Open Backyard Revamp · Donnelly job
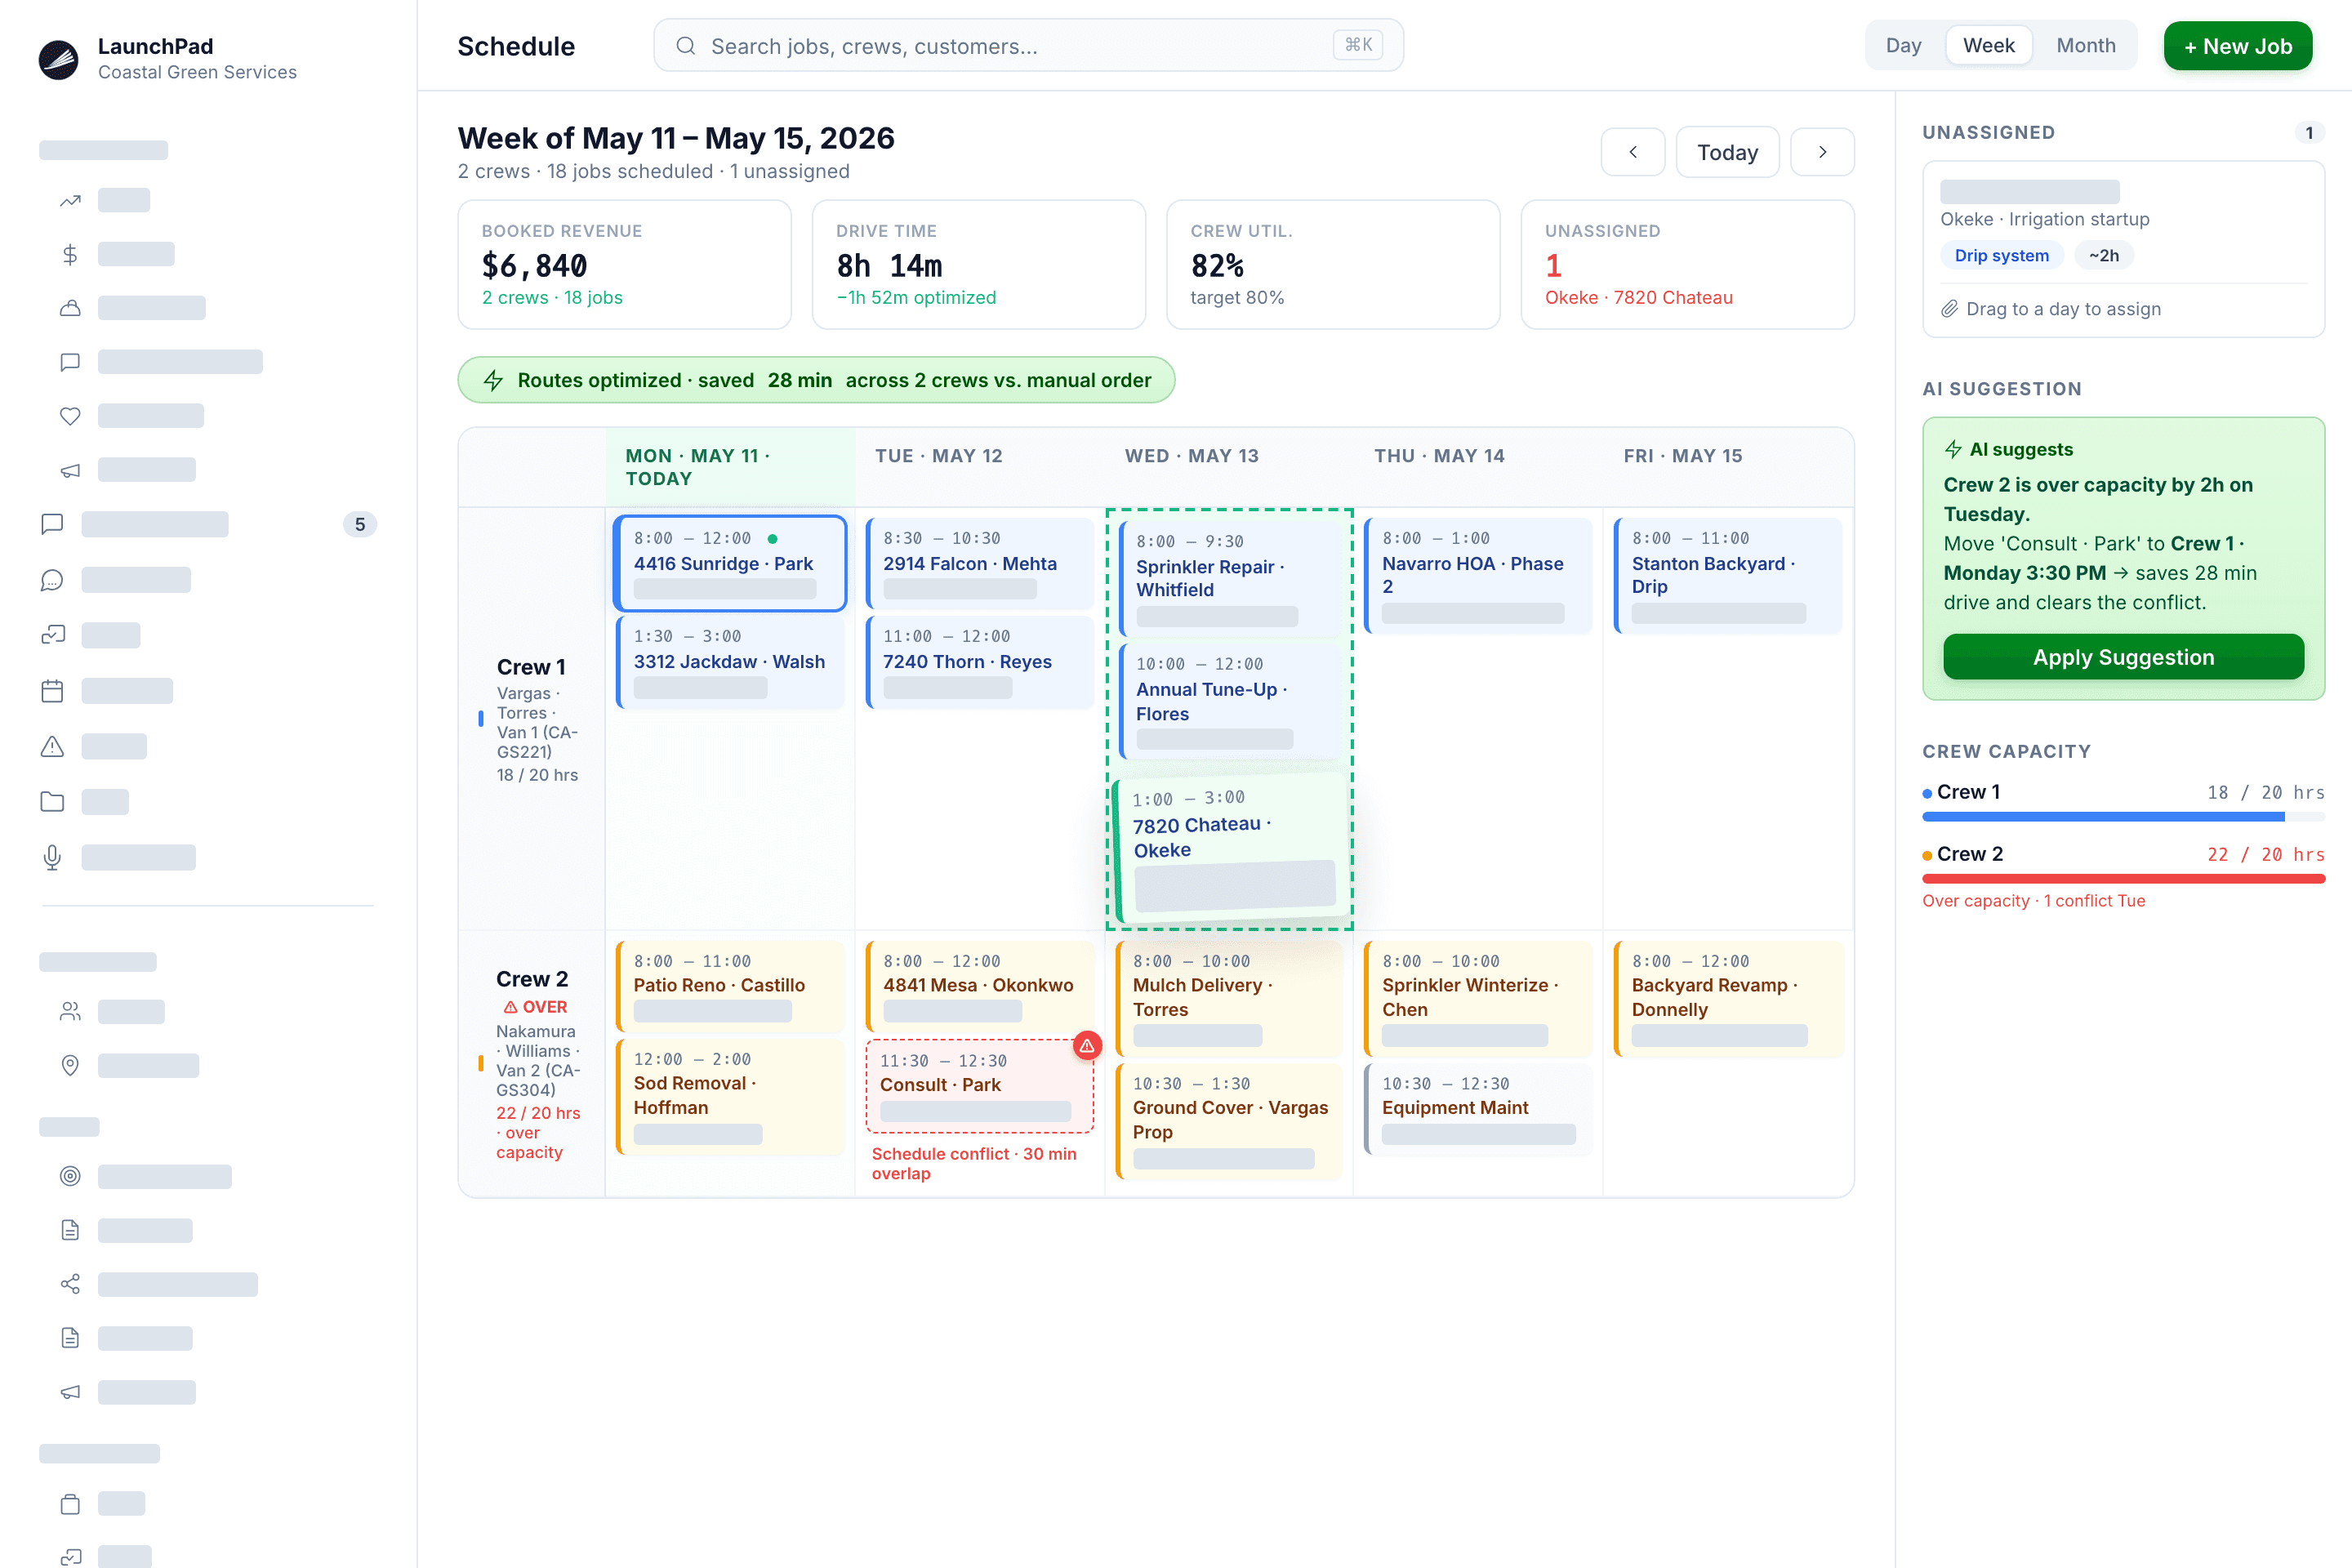The width and height of the screenshot is (2352, 1568). pos(1728,999)
